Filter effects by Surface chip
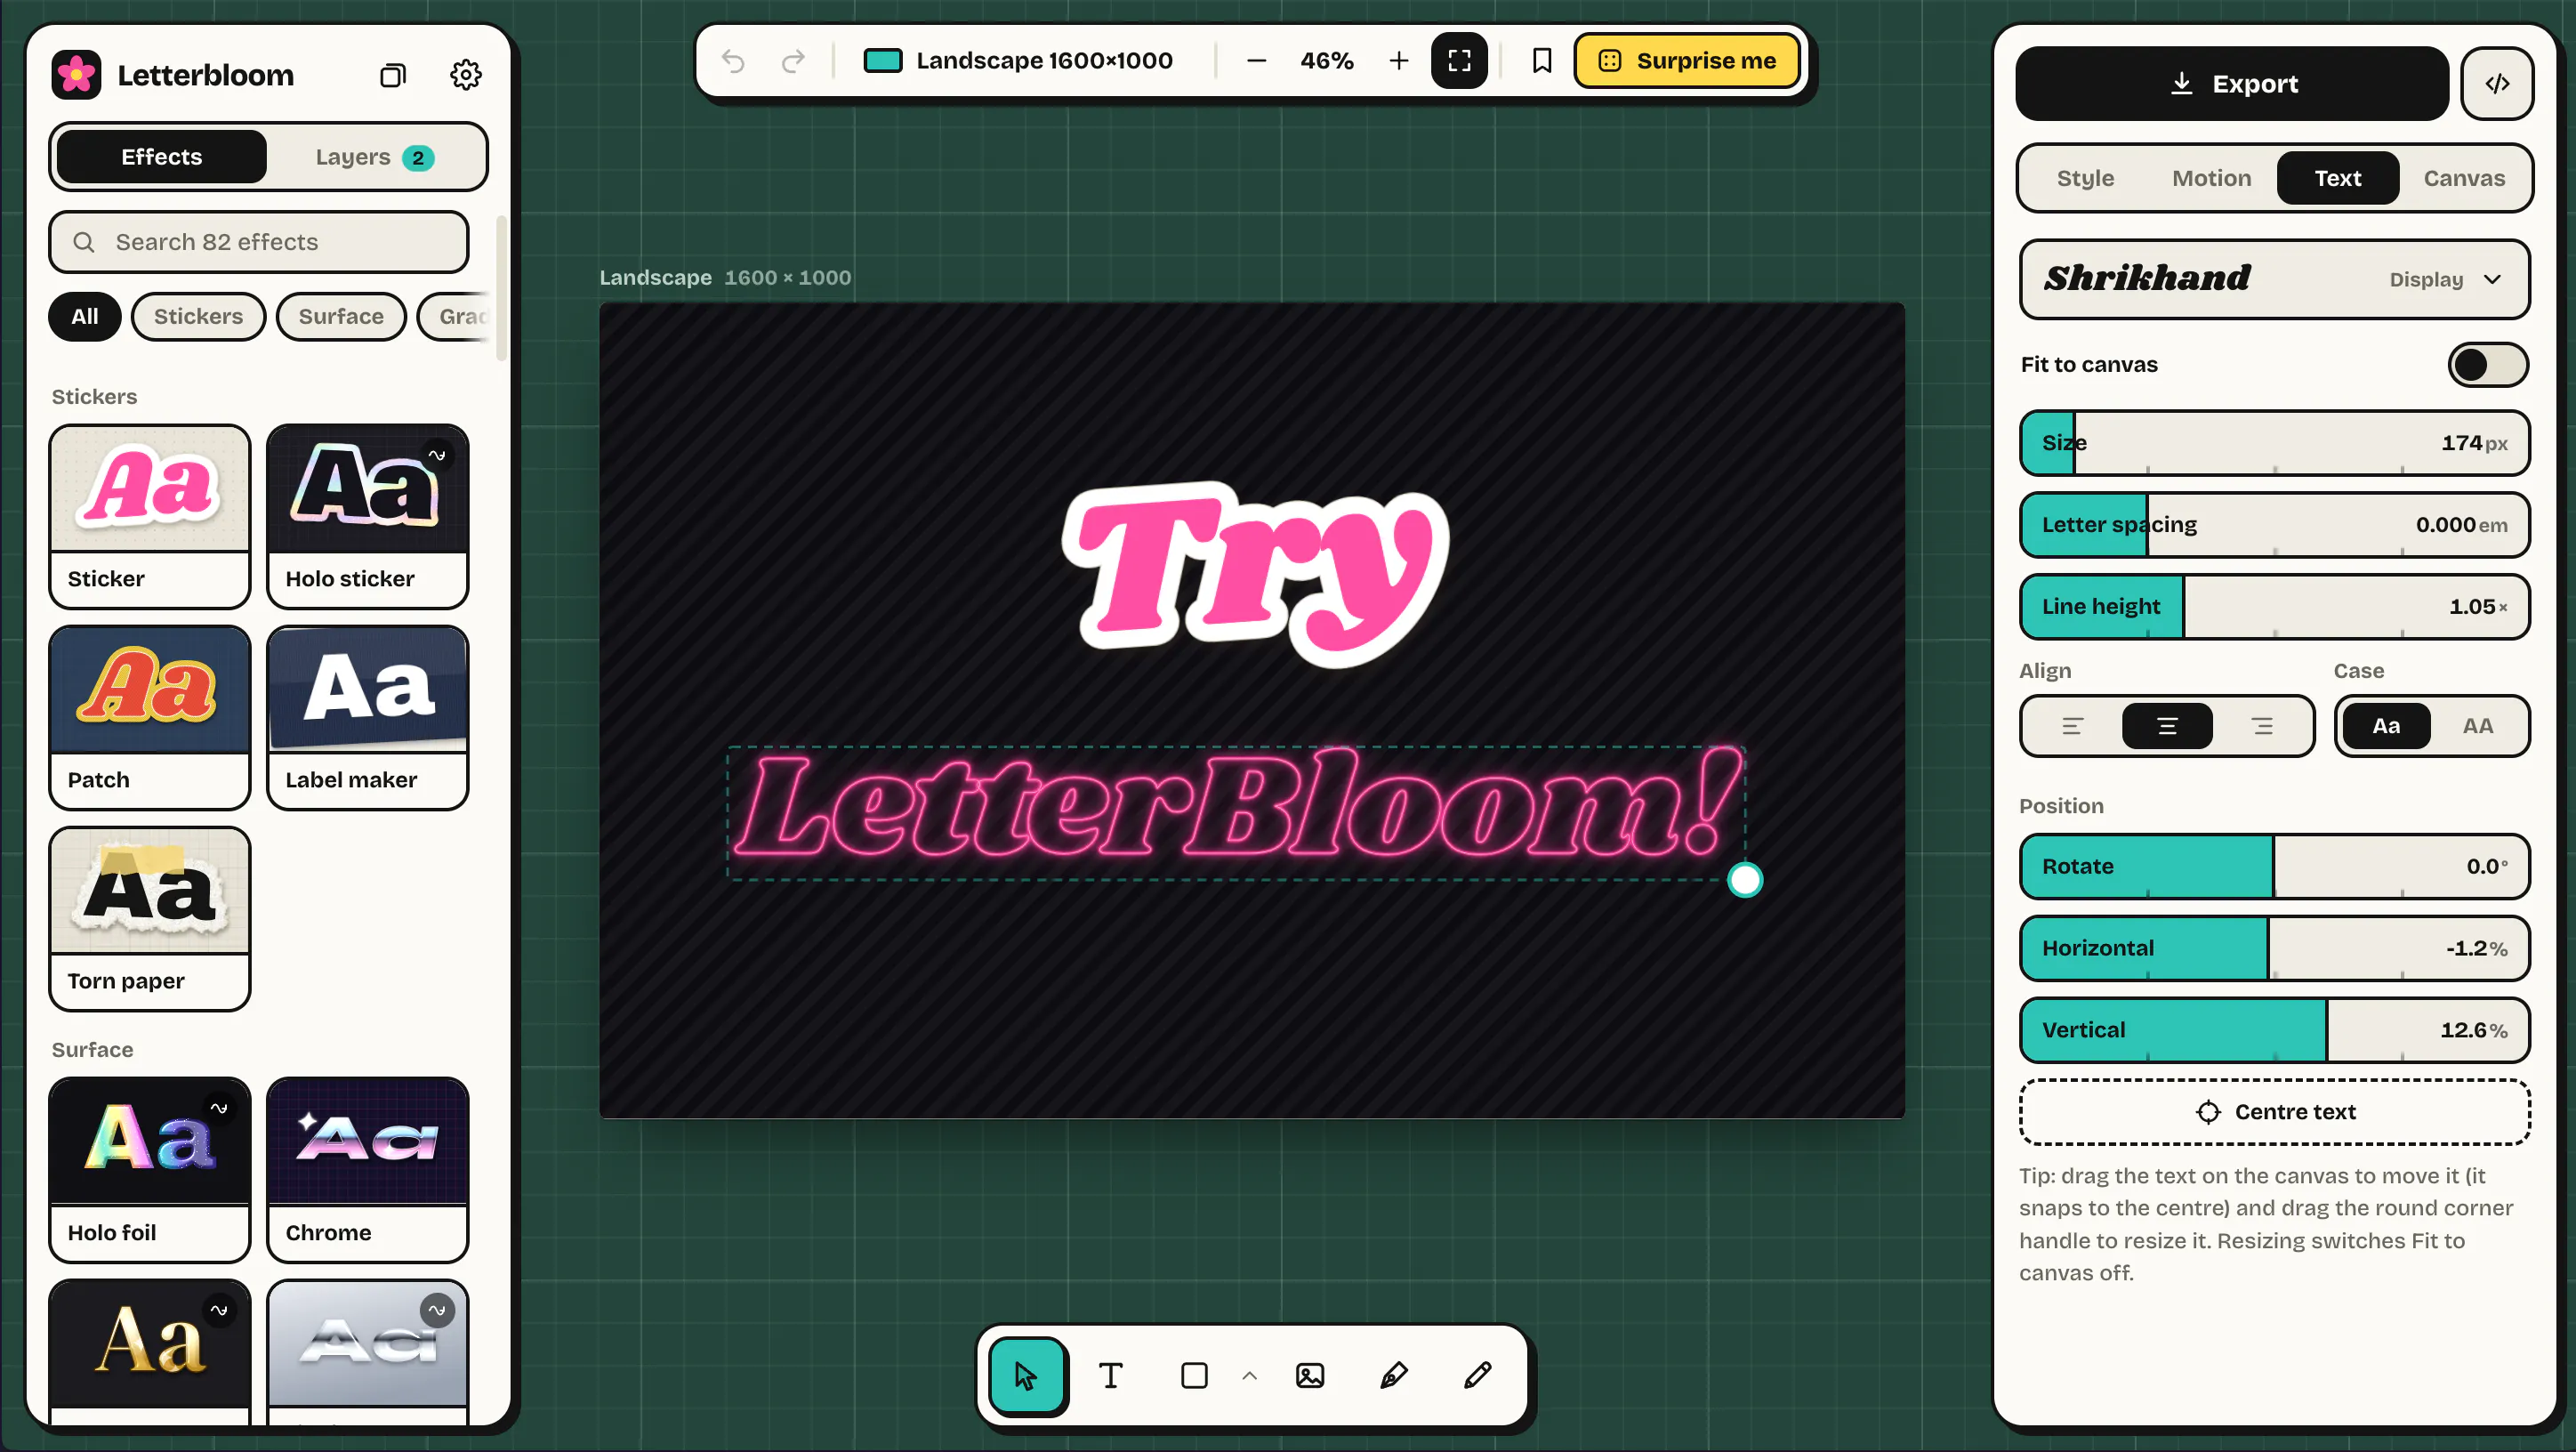The image size is (2576, 1452). [x=341, y=317]
